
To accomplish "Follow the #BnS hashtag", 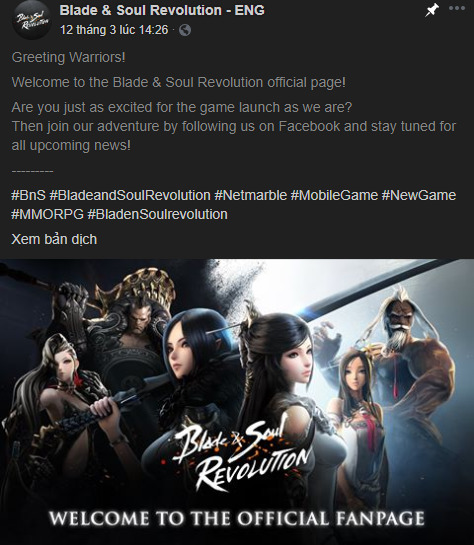I will (28, 195).
